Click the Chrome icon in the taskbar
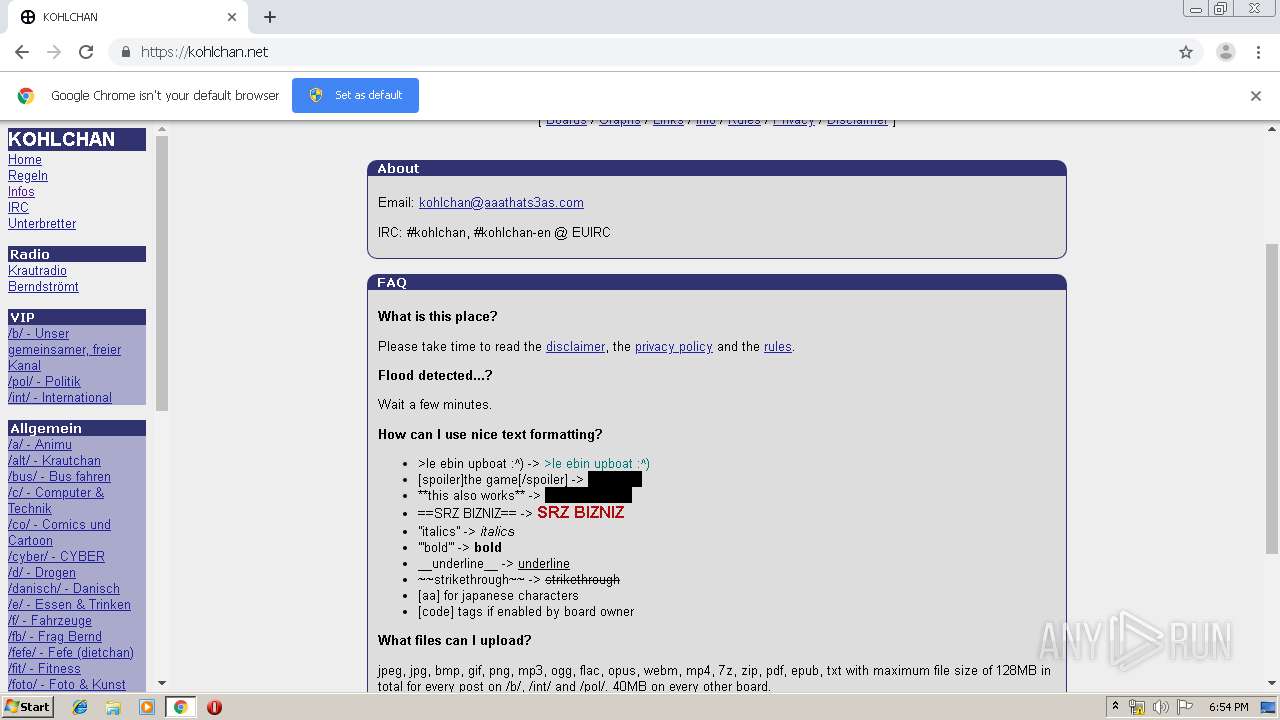1280x720 pixels. coord(180,707)
